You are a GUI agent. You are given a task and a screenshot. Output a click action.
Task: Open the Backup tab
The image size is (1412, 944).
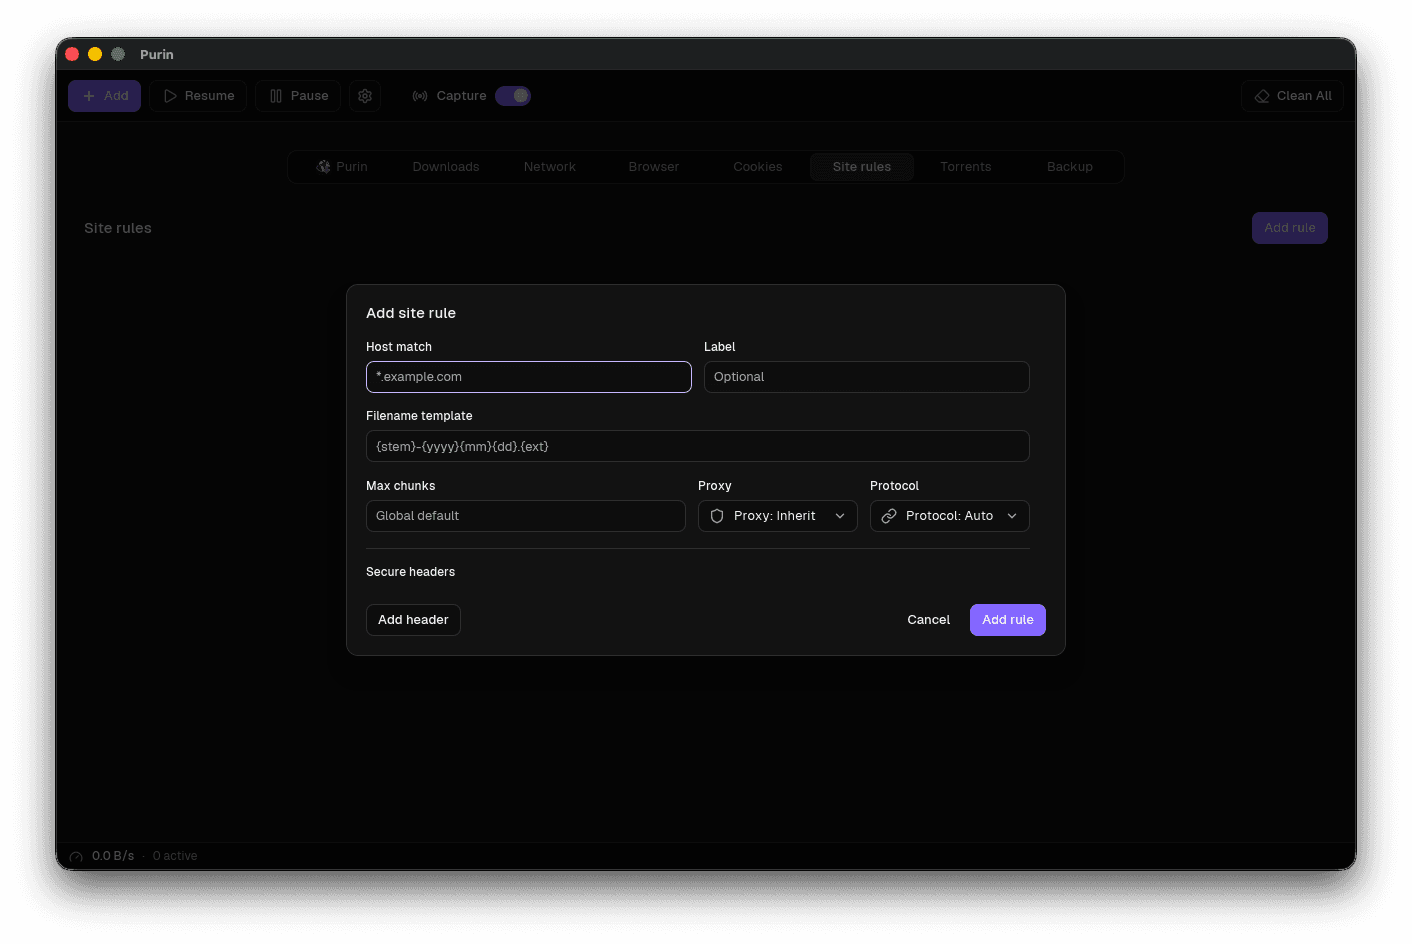click(1070, 167)
